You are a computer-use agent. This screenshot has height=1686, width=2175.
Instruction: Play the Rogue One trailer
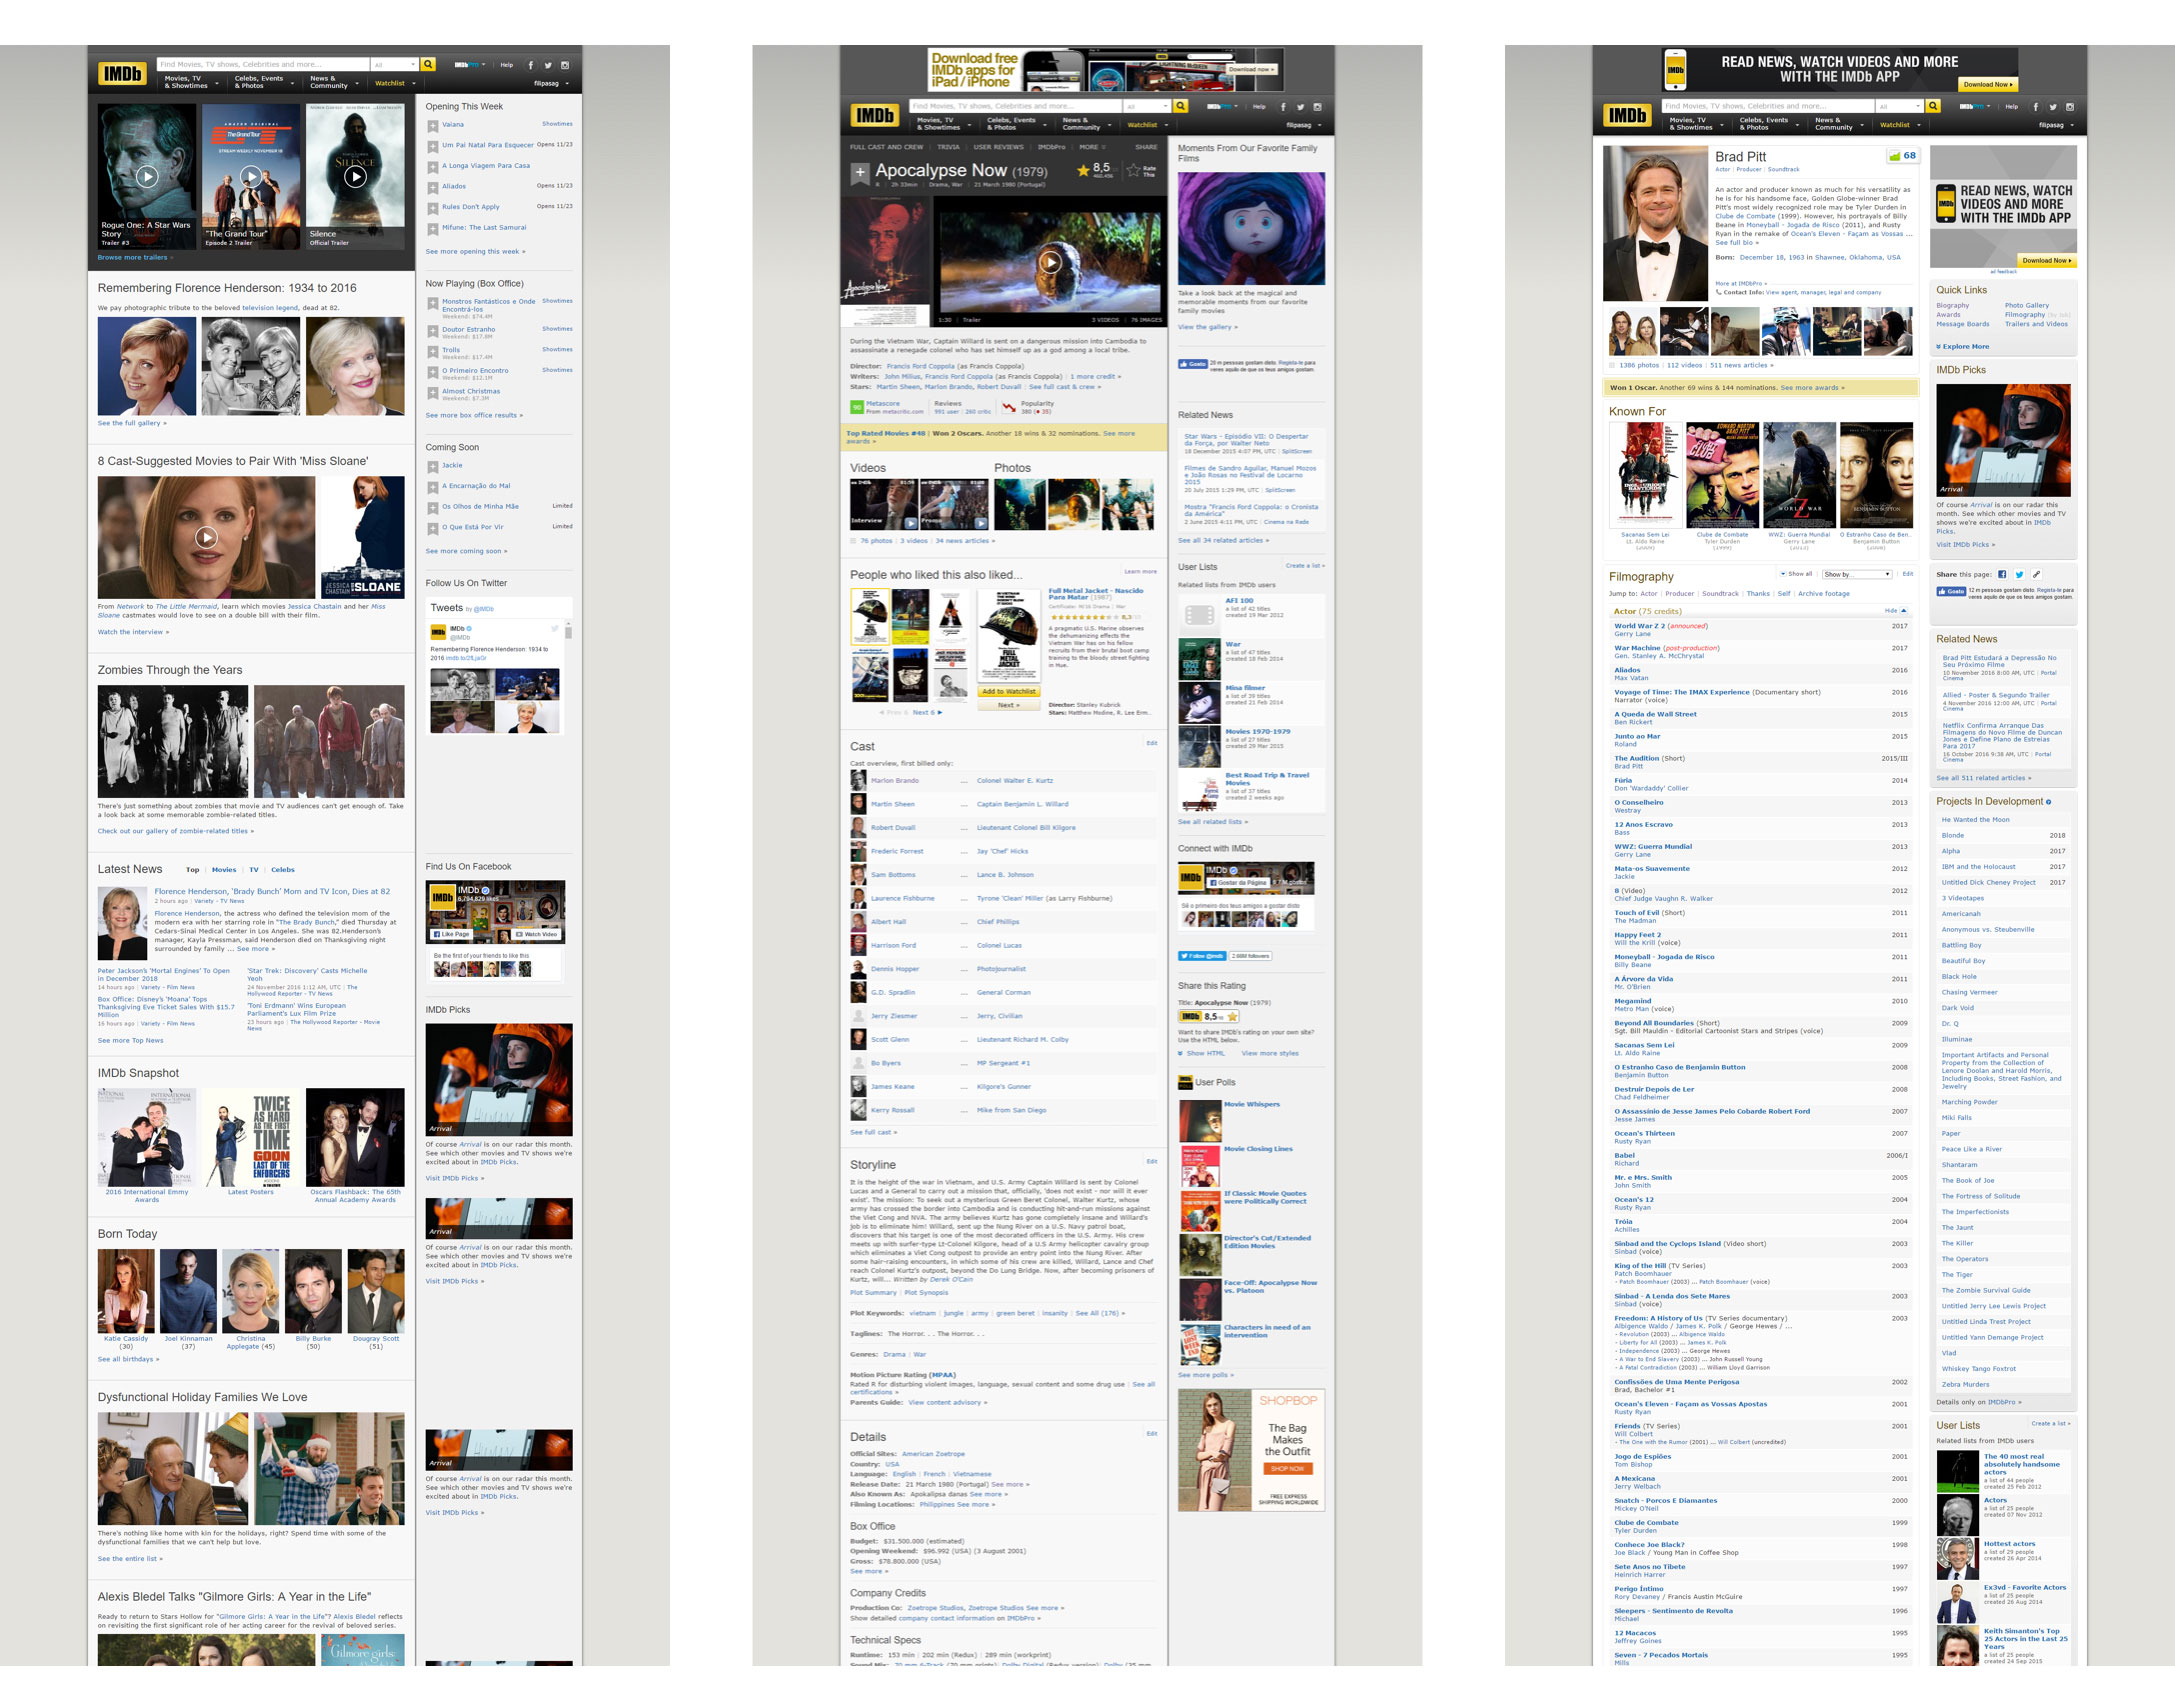point(147,177)
